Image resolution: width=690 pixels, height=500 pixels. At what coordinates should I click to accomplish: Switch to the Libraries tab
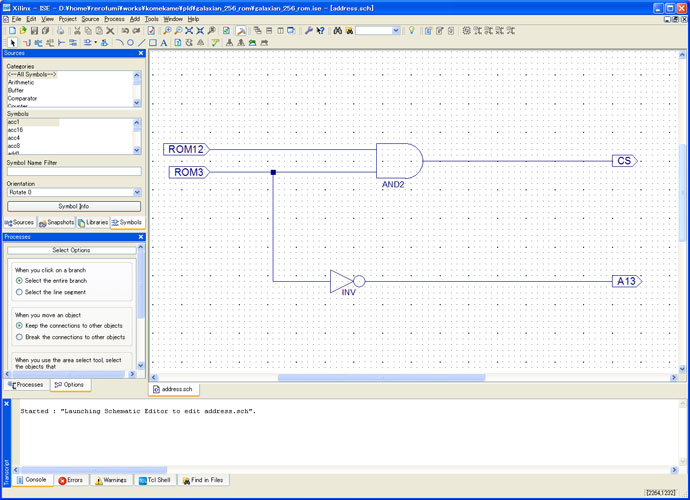[x=93, y=223]
